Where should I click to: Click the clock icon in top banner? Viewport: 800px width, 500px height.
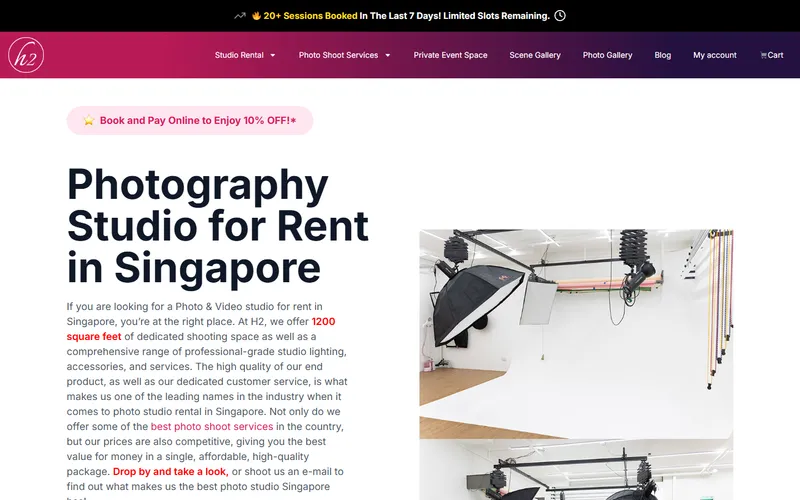click(x=560, y=16)
